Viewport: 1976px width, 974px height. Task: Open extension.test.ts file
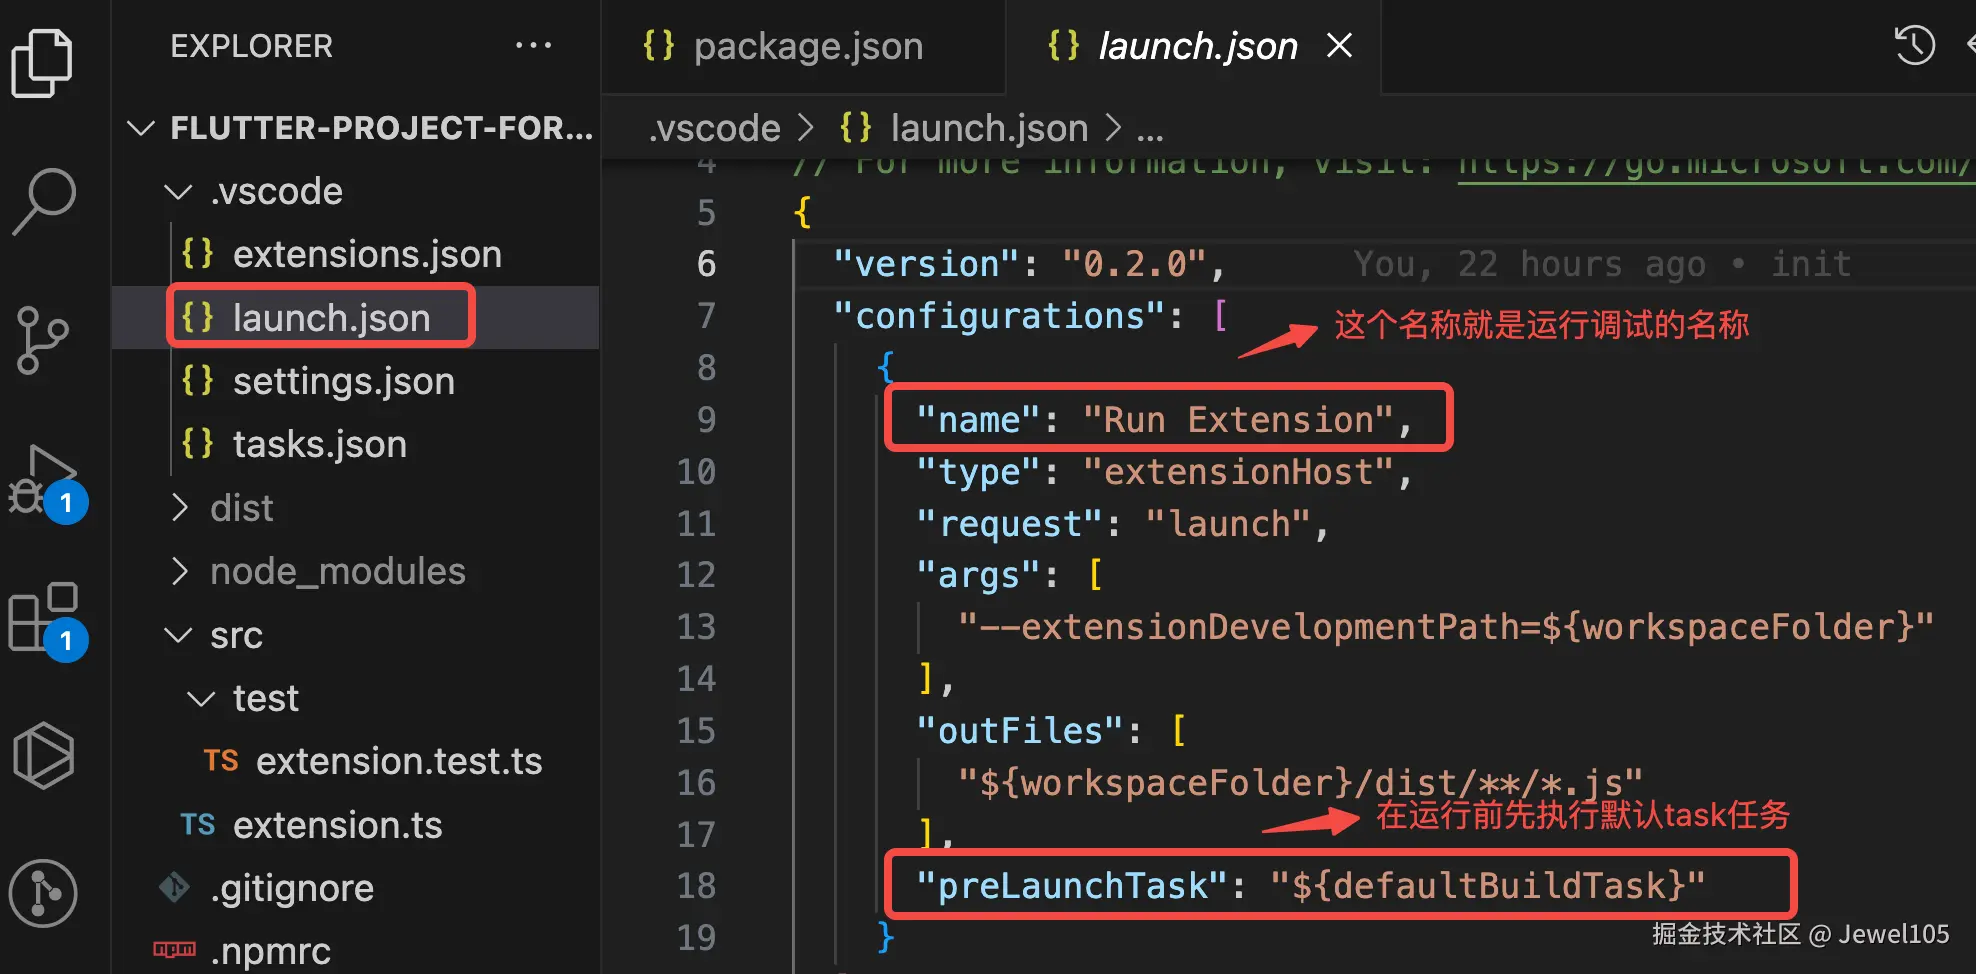(x=398, y=761)
